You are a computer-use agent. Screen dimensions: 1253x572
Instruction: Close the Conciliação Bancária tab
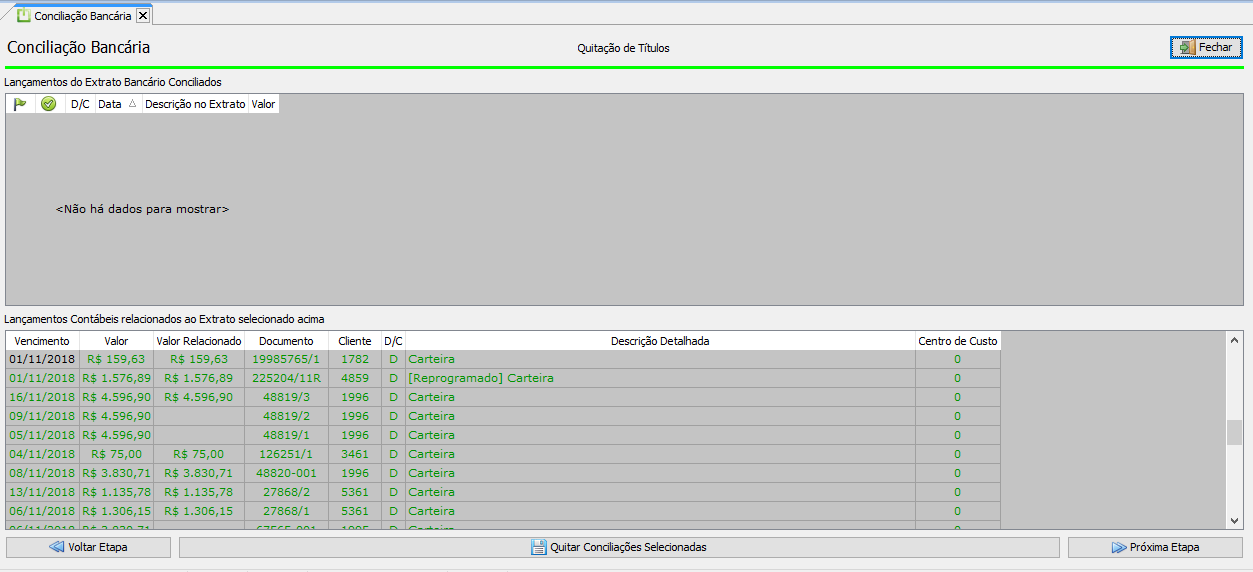pyautogui.click(x=142, y=15)
